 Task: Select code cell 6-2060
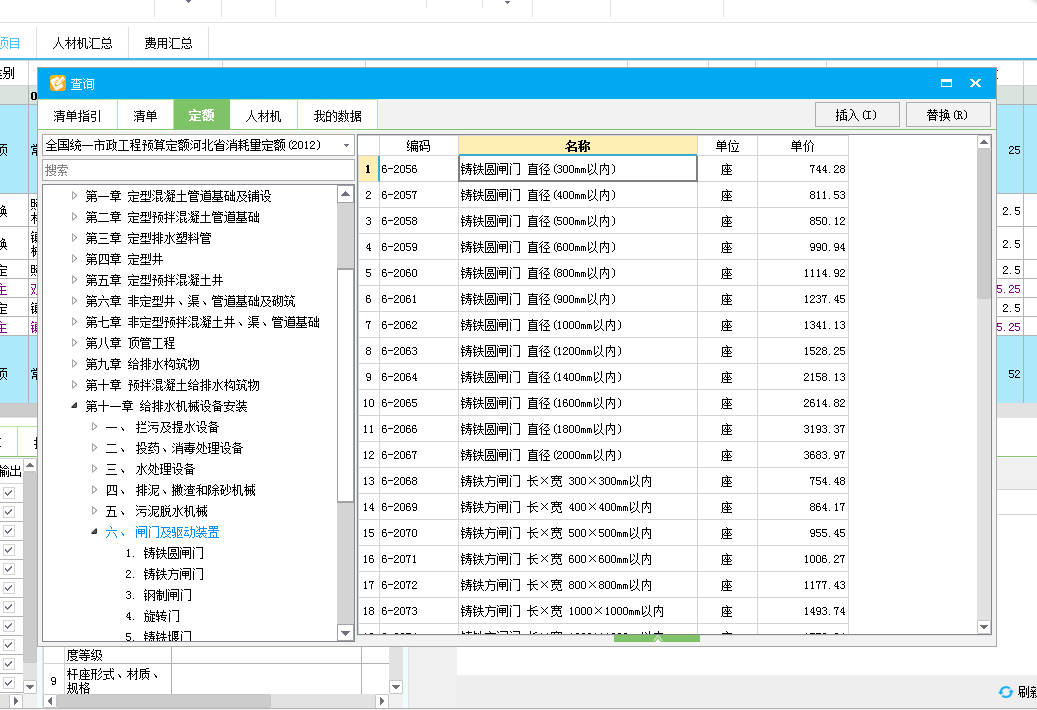[x=419, y=273]
